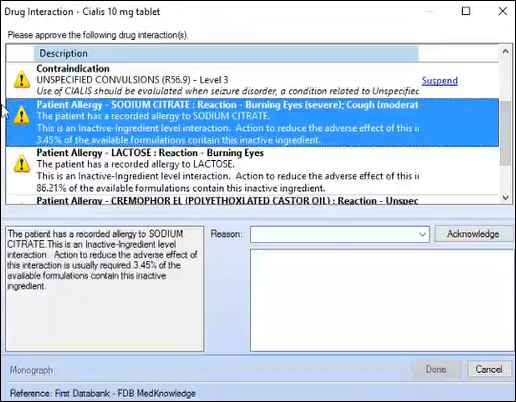Select the Contraindication Unspecified Convulsions row

coord(252,80)
